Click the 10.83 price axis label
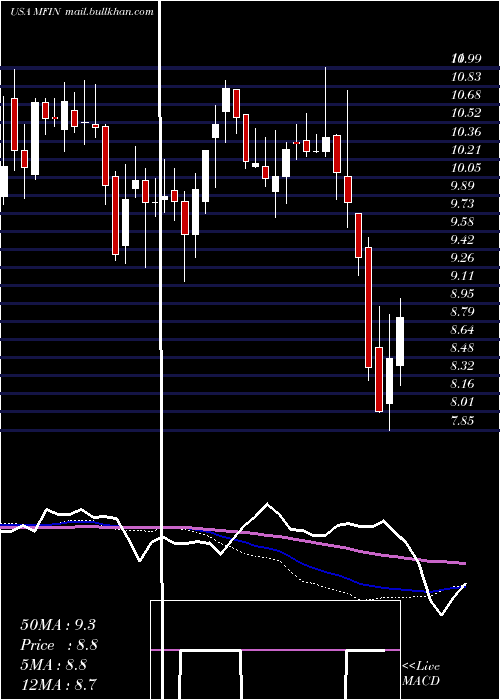 click(x=466, y=77)
